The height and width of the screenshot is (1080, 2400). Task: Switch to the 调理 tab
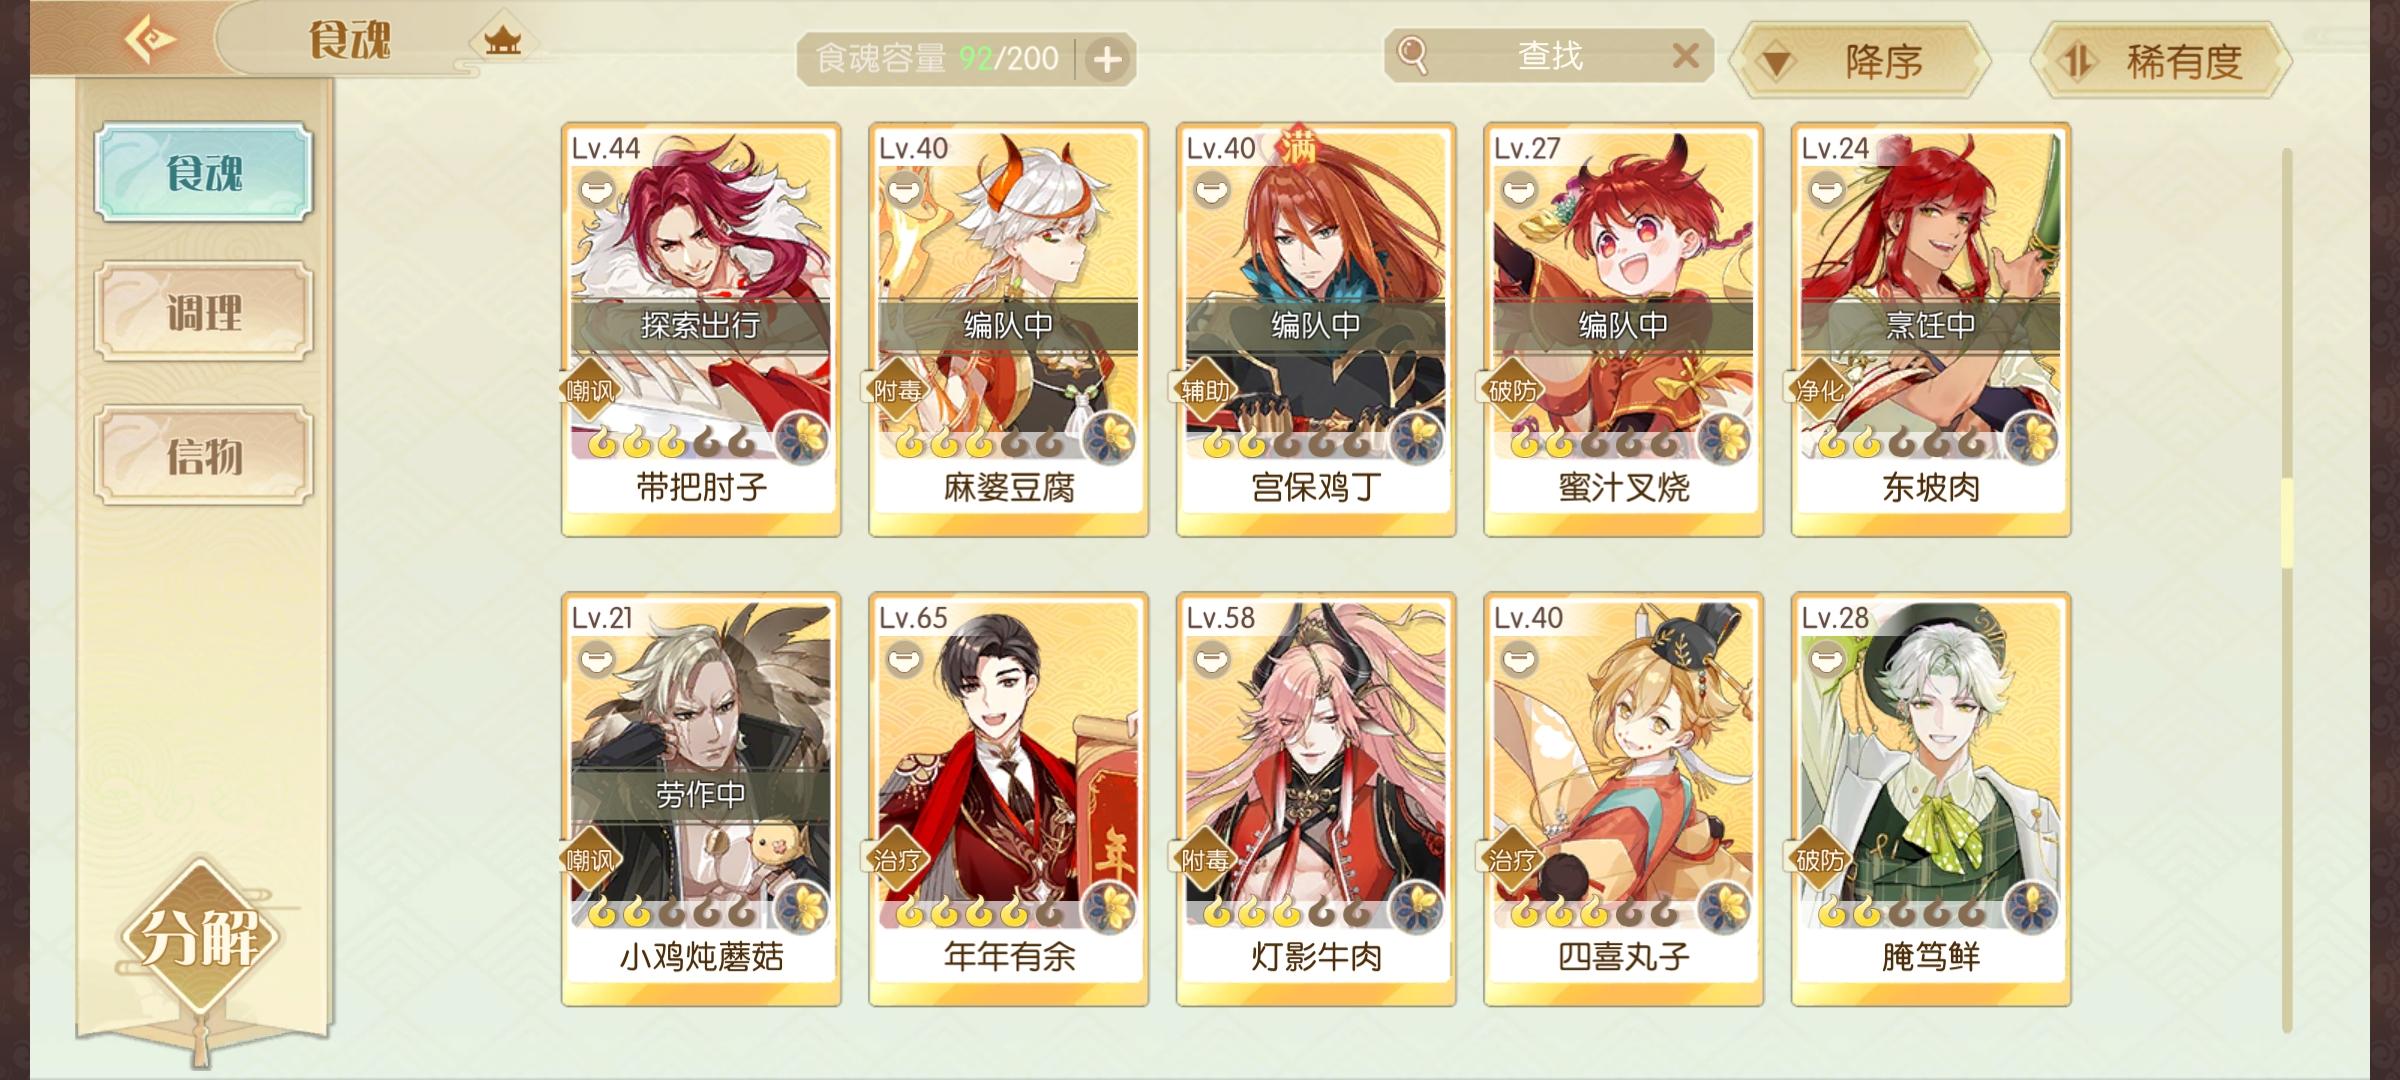click(204, 313)
